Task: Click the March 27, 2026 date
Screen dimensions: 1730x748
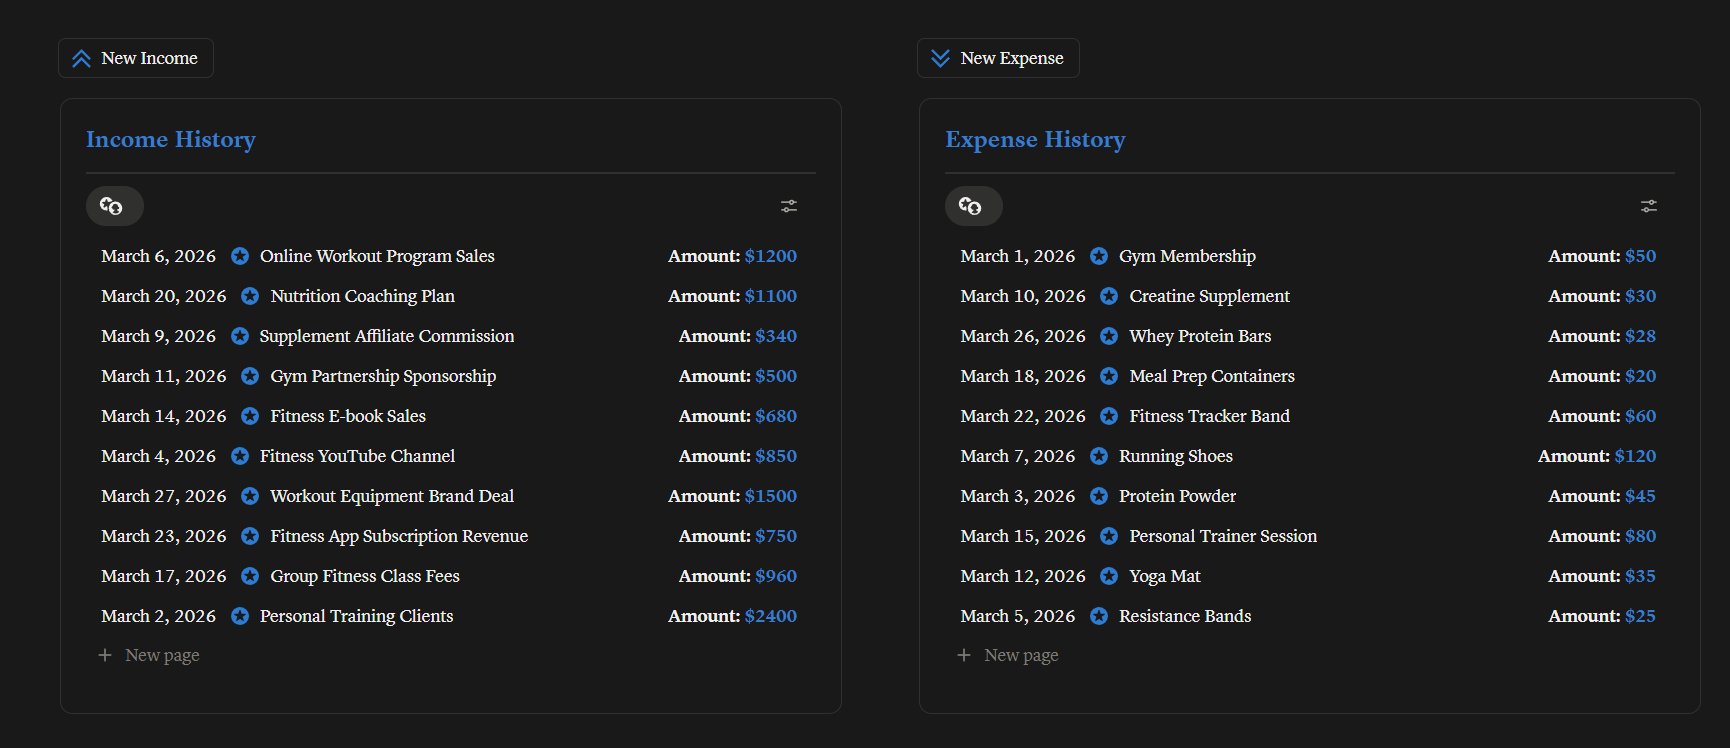Action: point(164,496)
